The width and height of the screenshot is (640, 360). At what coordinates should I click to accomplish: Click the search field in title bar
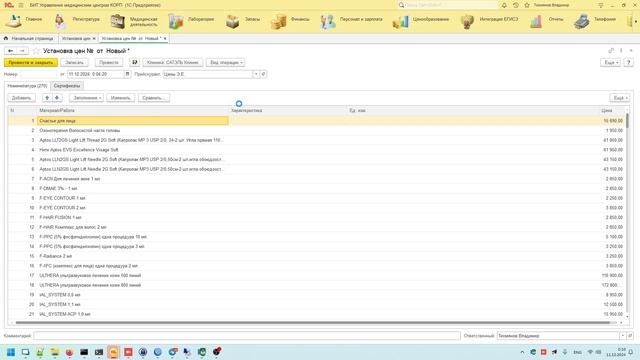447,5
